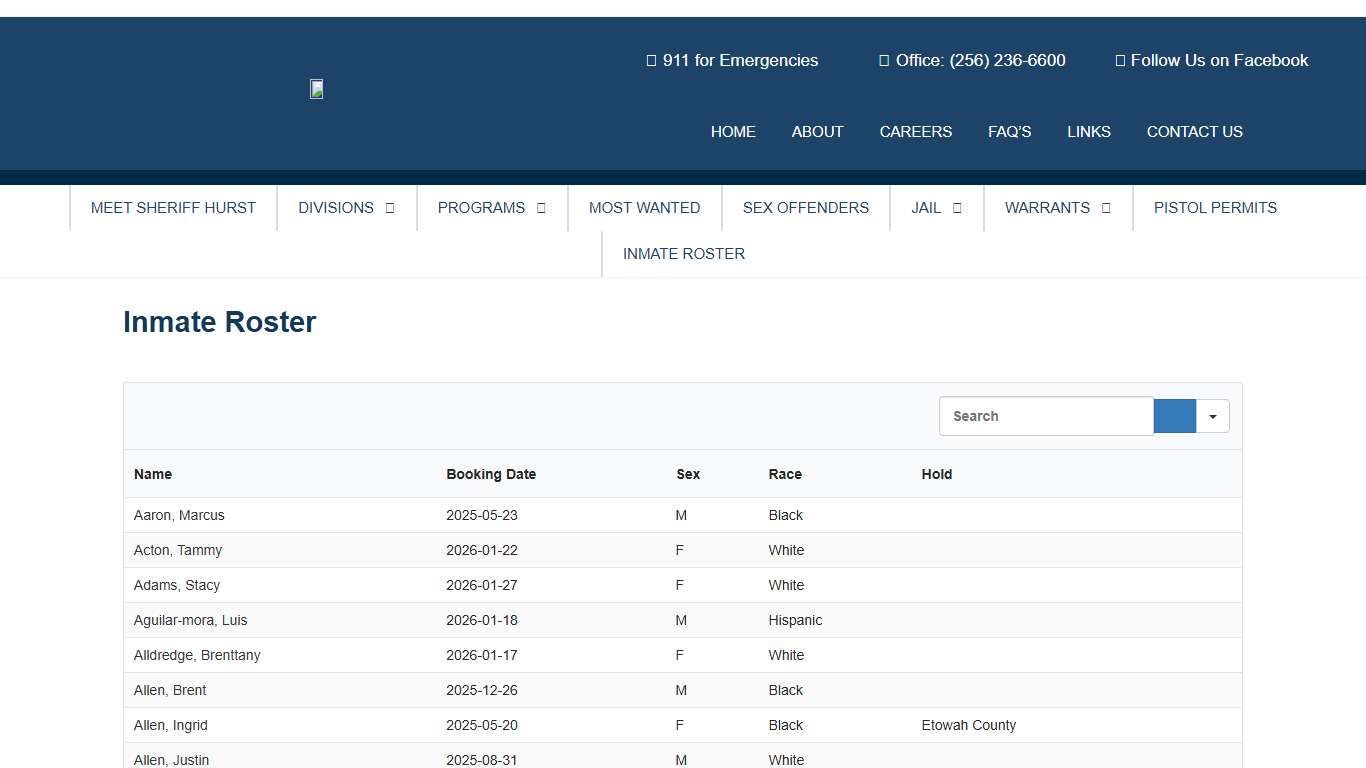Screen dimensions: 1366x768
Task: Go to the HOME menu item
Action: 733,131
